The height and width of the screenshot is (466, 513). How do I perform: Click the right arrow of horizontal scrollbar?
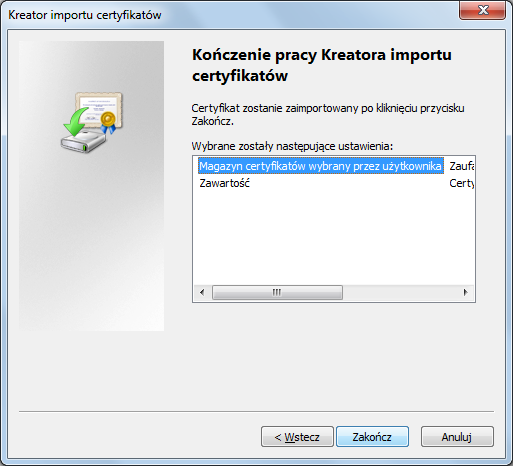pyautogui.click(x=466, y=292)
